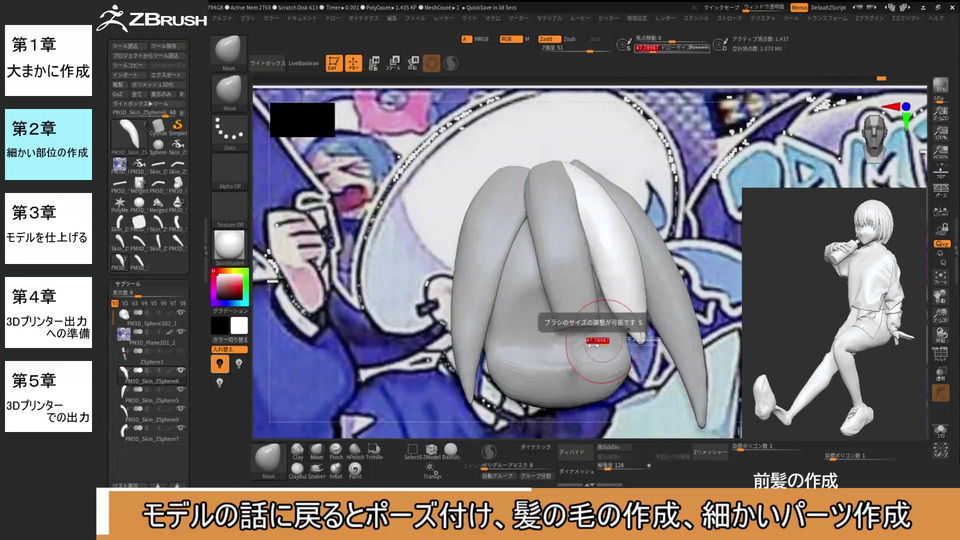Image resolution: width=960 pixels, height=540 pixels.
Task: Pick the Clay brush in bottom shelf
Action: coord(298,452)
